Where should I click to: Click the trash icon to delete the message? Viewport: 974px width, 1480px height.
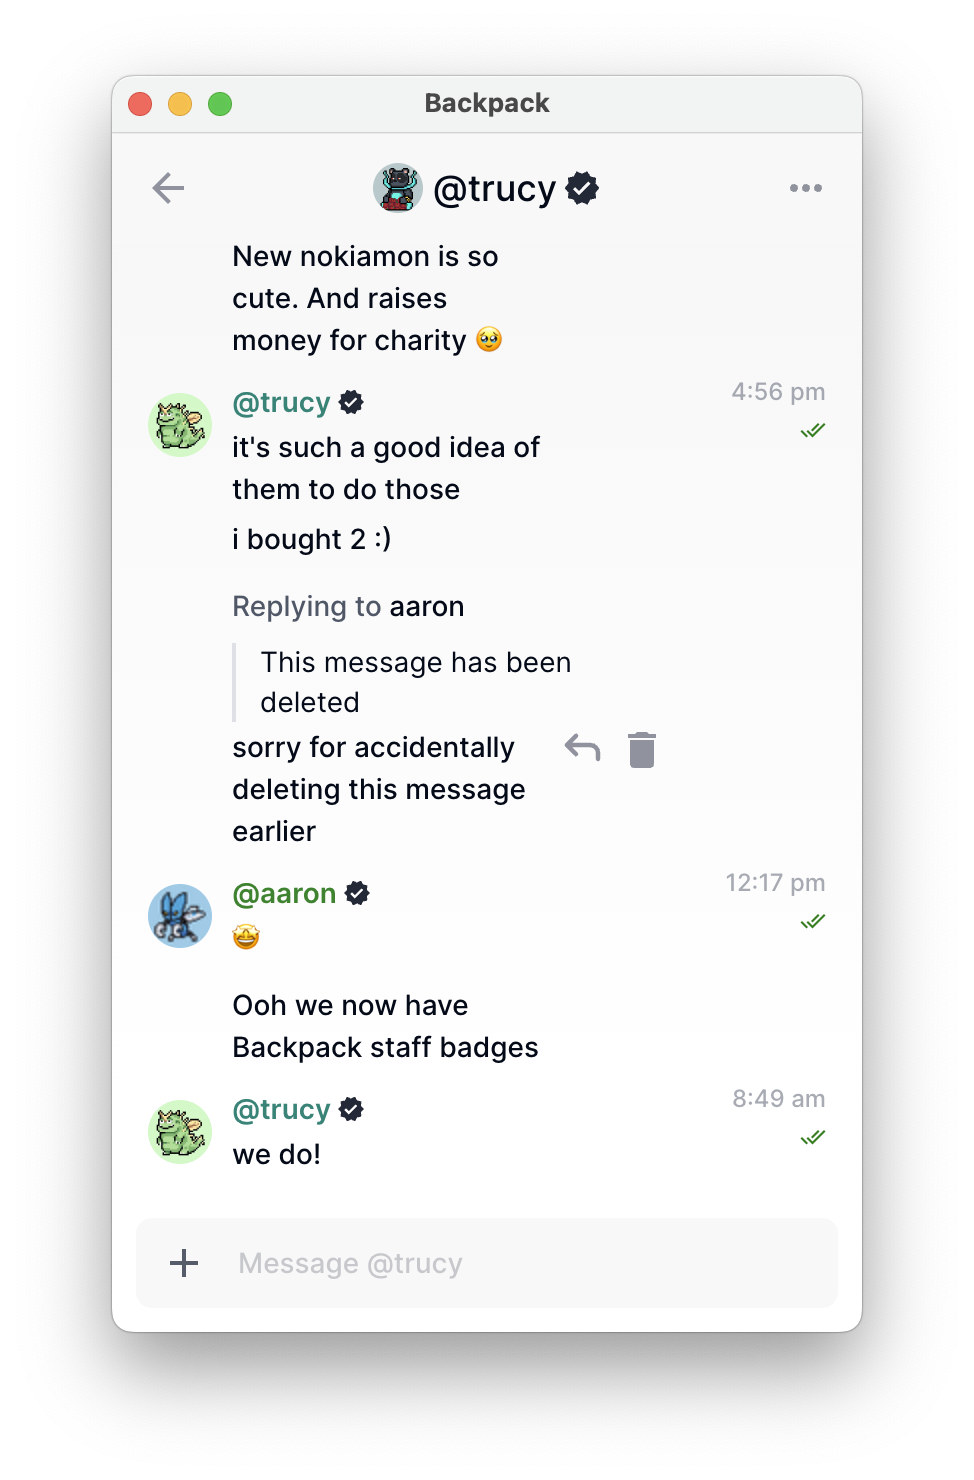coord(641,748)
